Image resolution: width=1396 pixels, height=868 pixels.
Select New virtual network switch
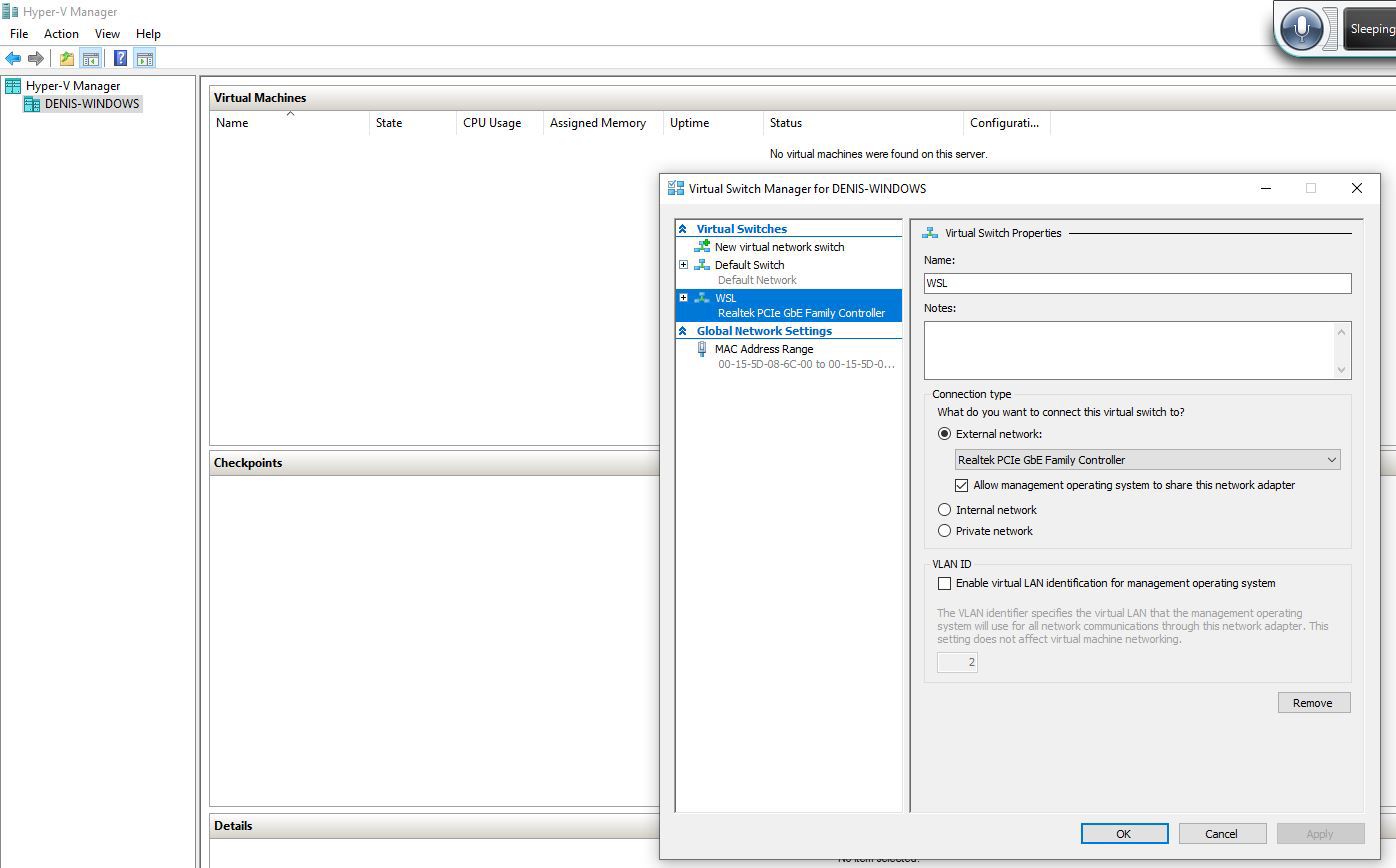click(779, 246)
